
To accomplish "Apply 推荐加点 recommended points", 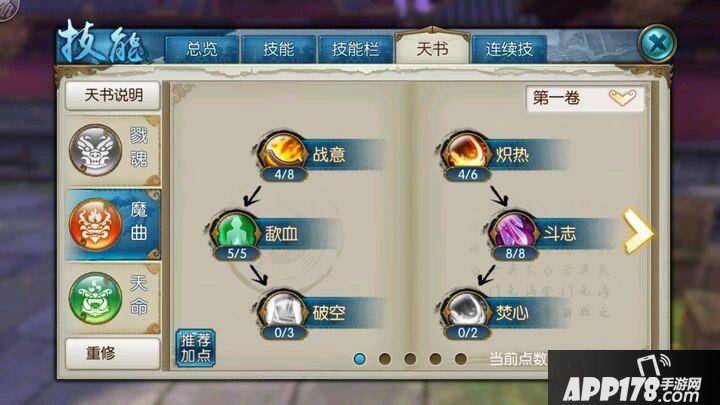I will tap(196, 348).
